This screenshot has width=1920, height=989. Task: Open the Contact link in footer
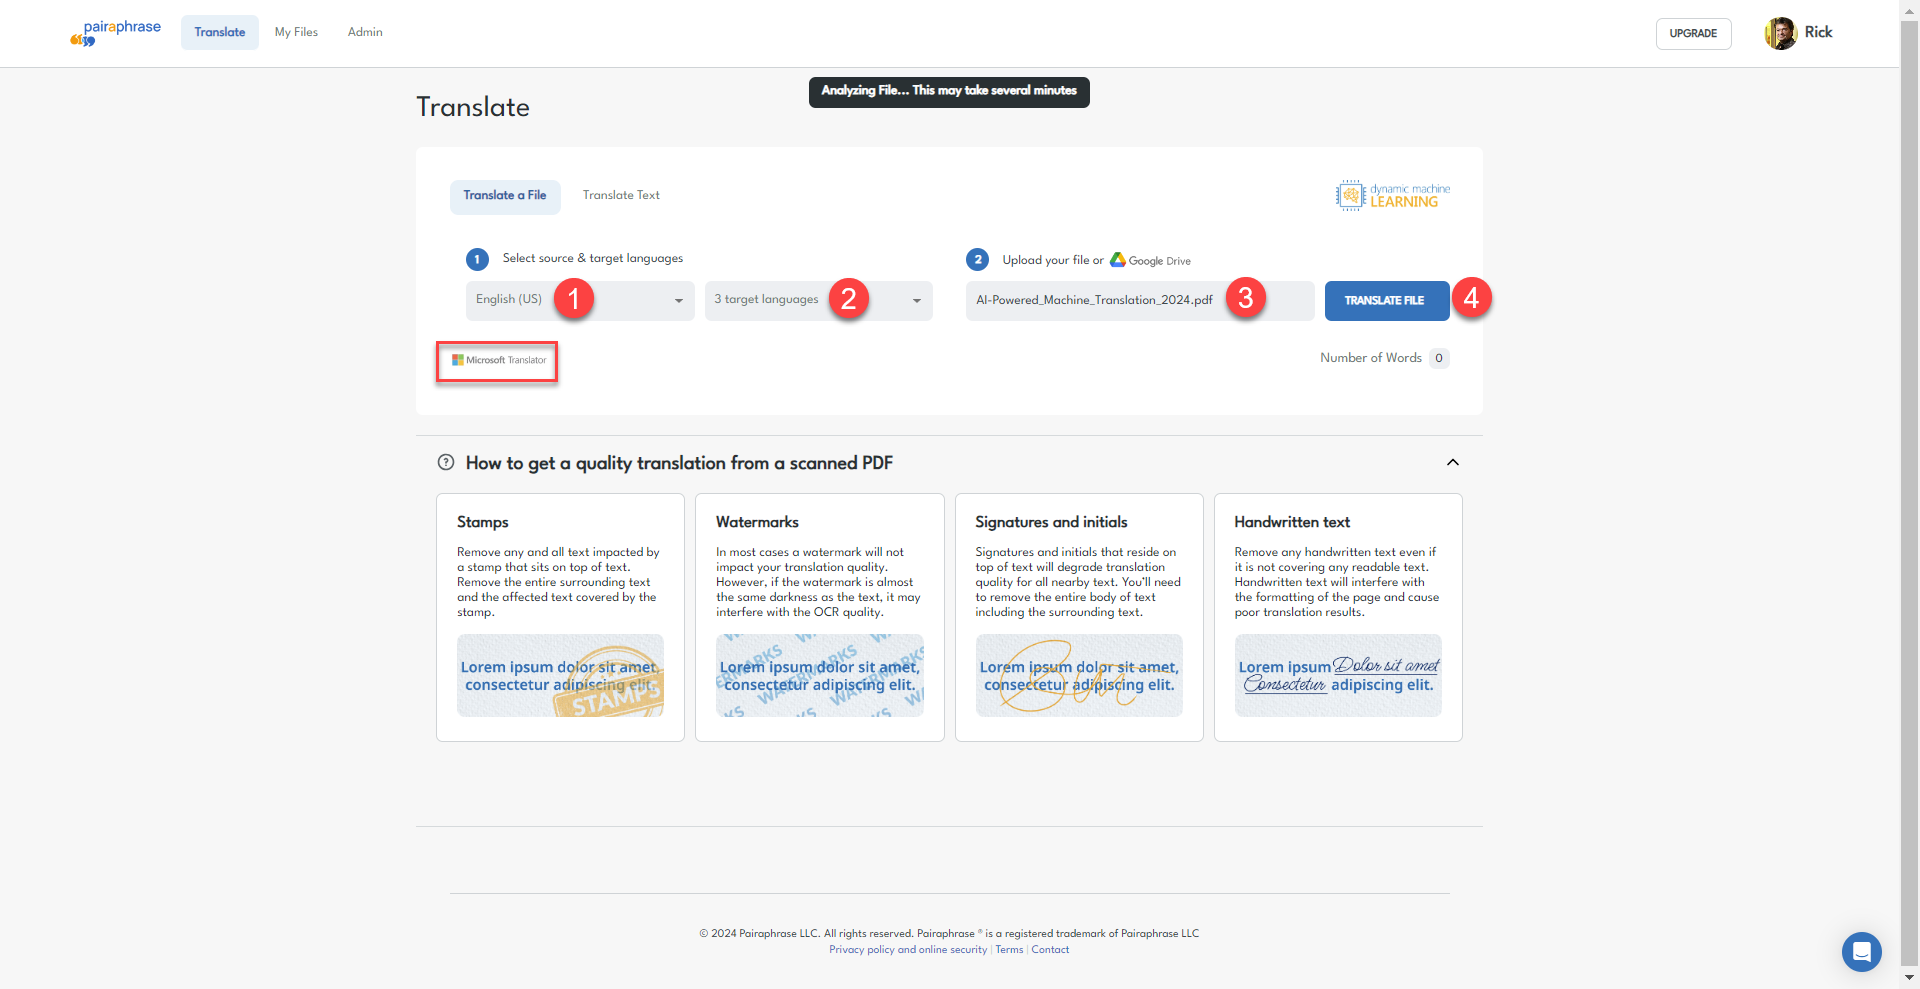[x=1050, y=950]
